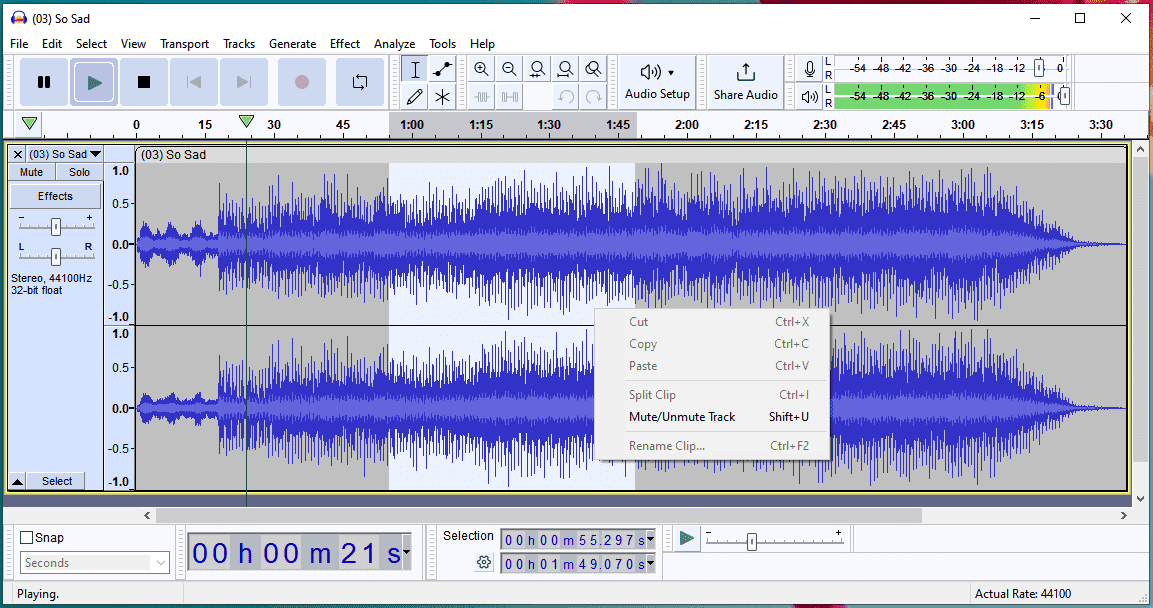Click the Zoom Out magnifier
This screenshot has width=1153, height=608.
pos(509,69)
